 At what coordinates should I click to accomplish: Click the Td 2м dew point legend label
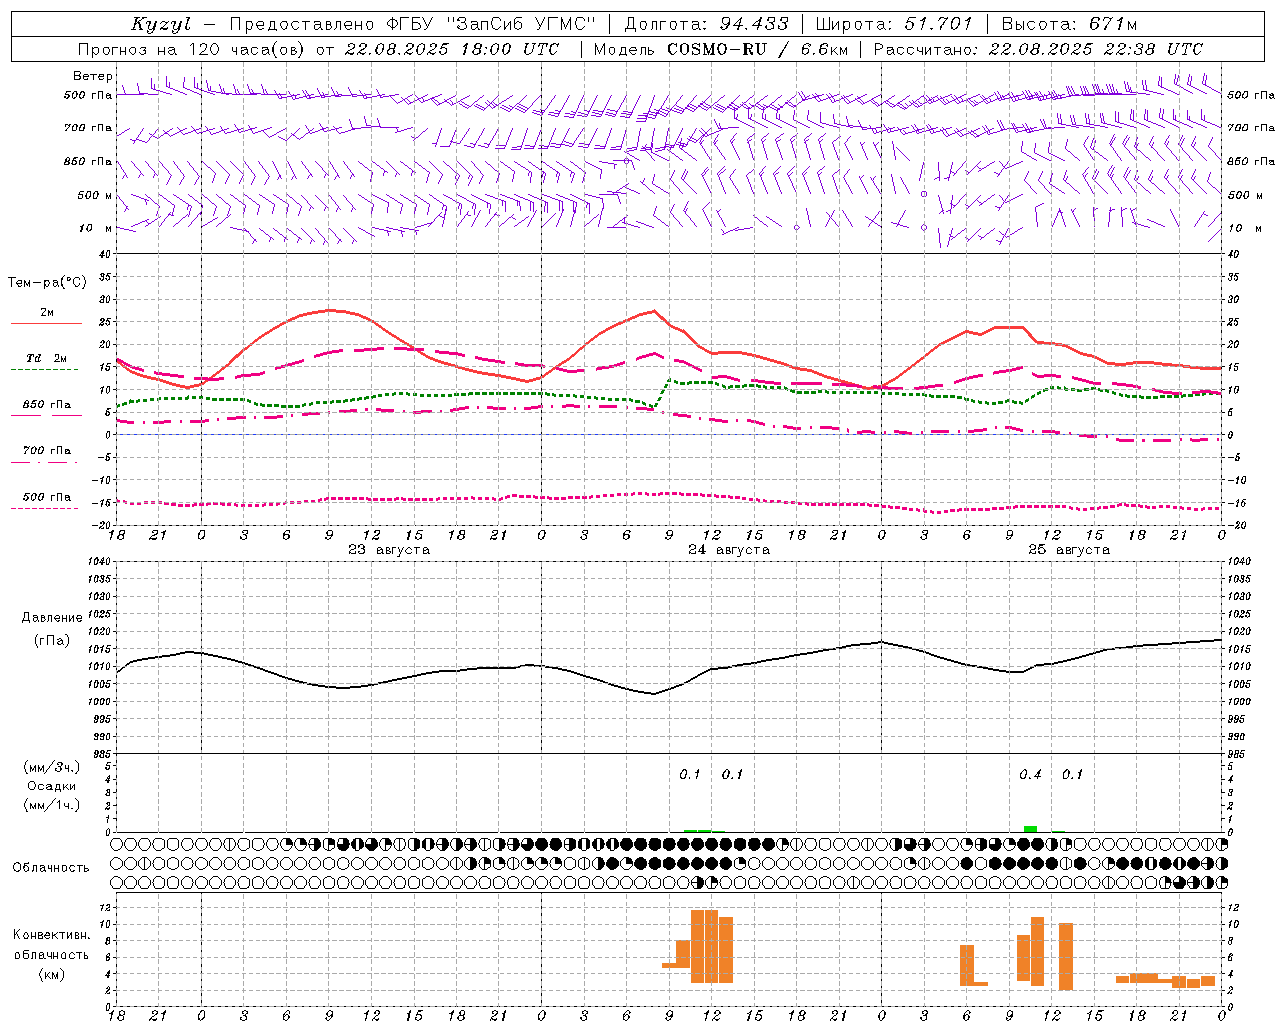(47, 358)
